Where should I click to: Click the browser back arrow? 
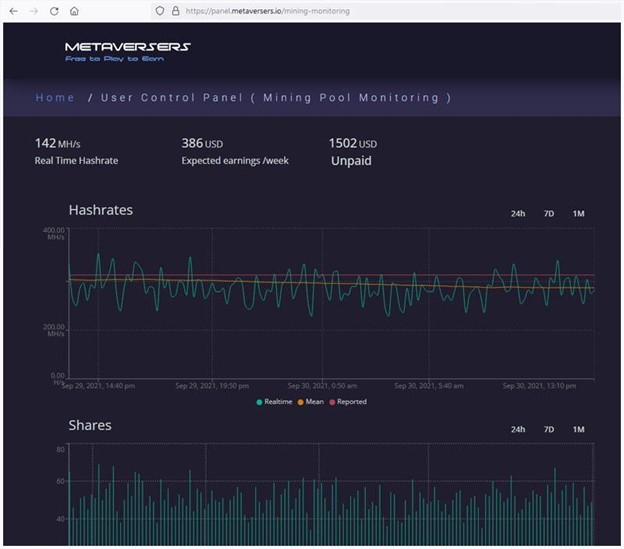pyautogui.click(x=12, y=10)
